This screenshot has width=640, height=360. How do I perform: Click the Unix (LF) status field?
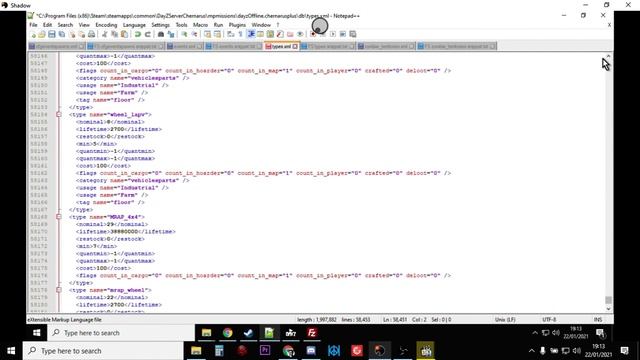[x=505, y=320]
